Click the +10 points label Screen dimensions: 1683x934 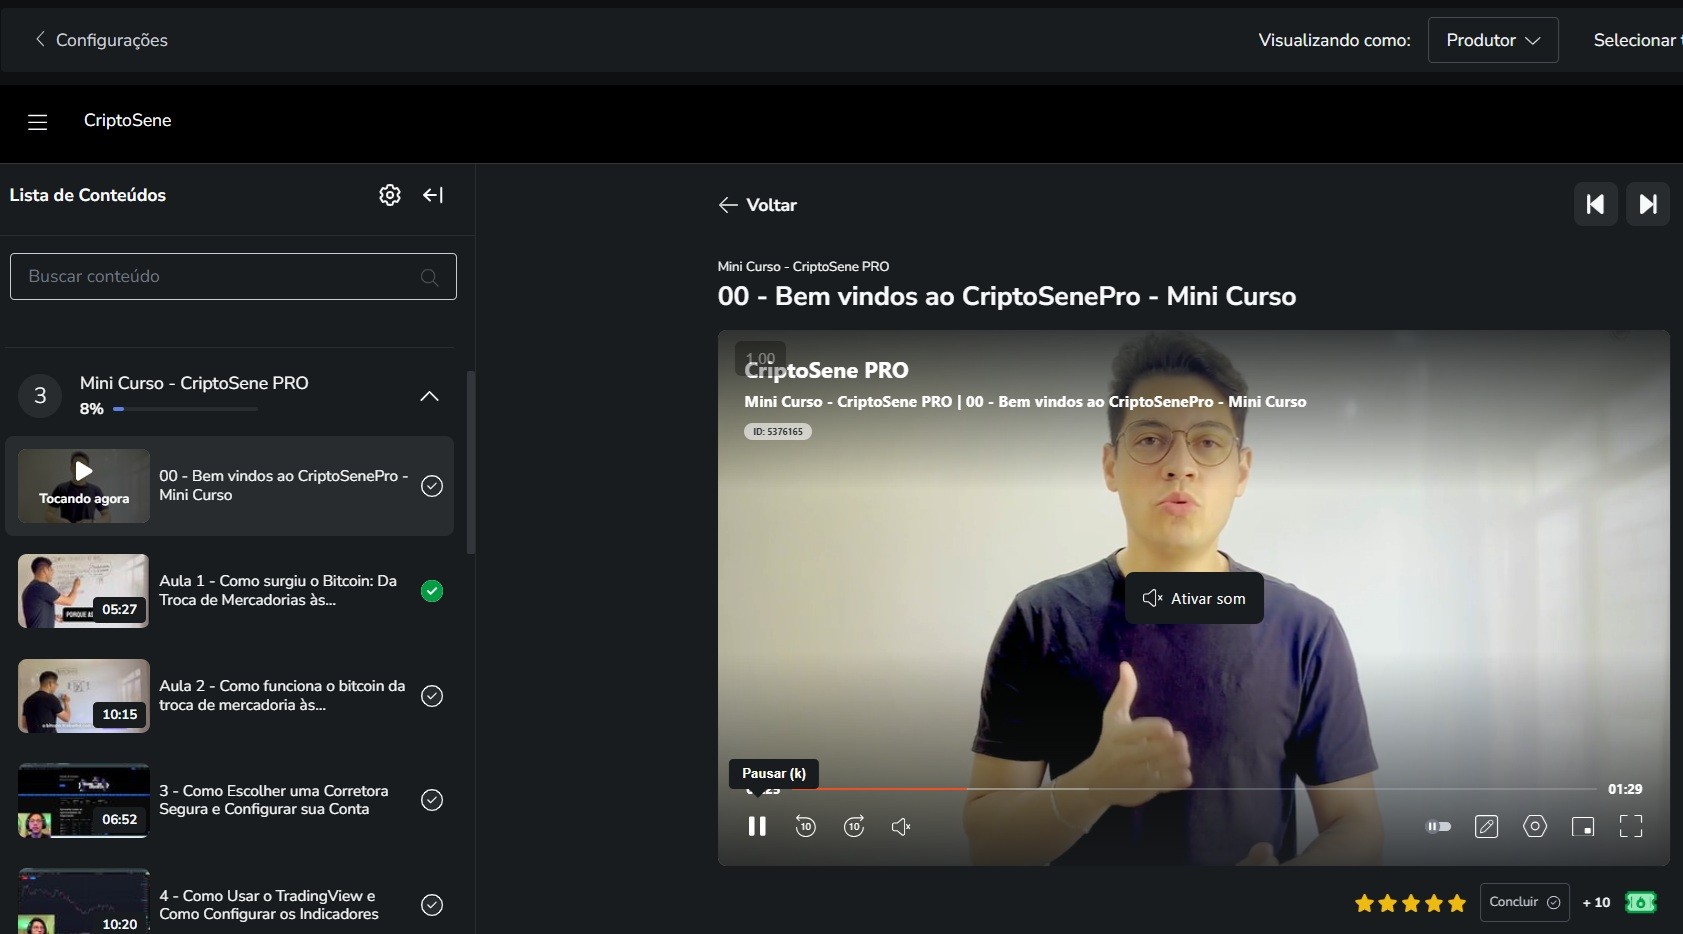(x=1596, y=902)
